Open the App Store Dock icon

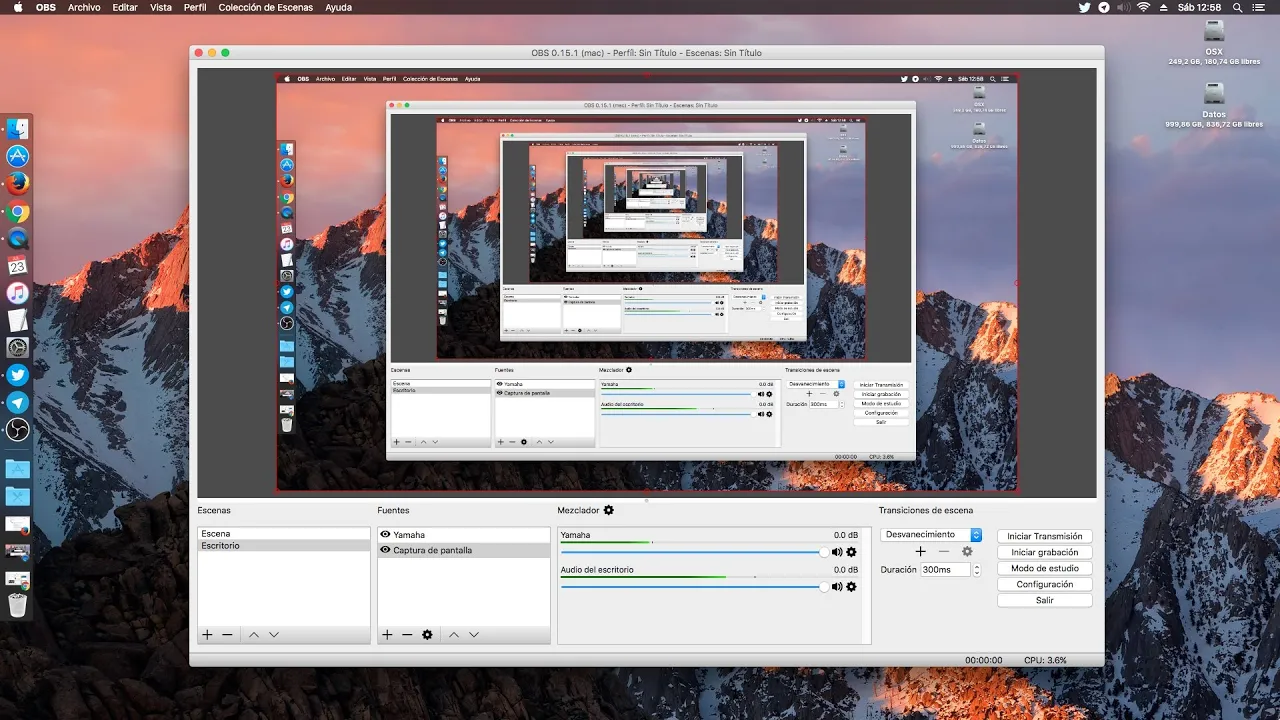click(x=18, y=156)
